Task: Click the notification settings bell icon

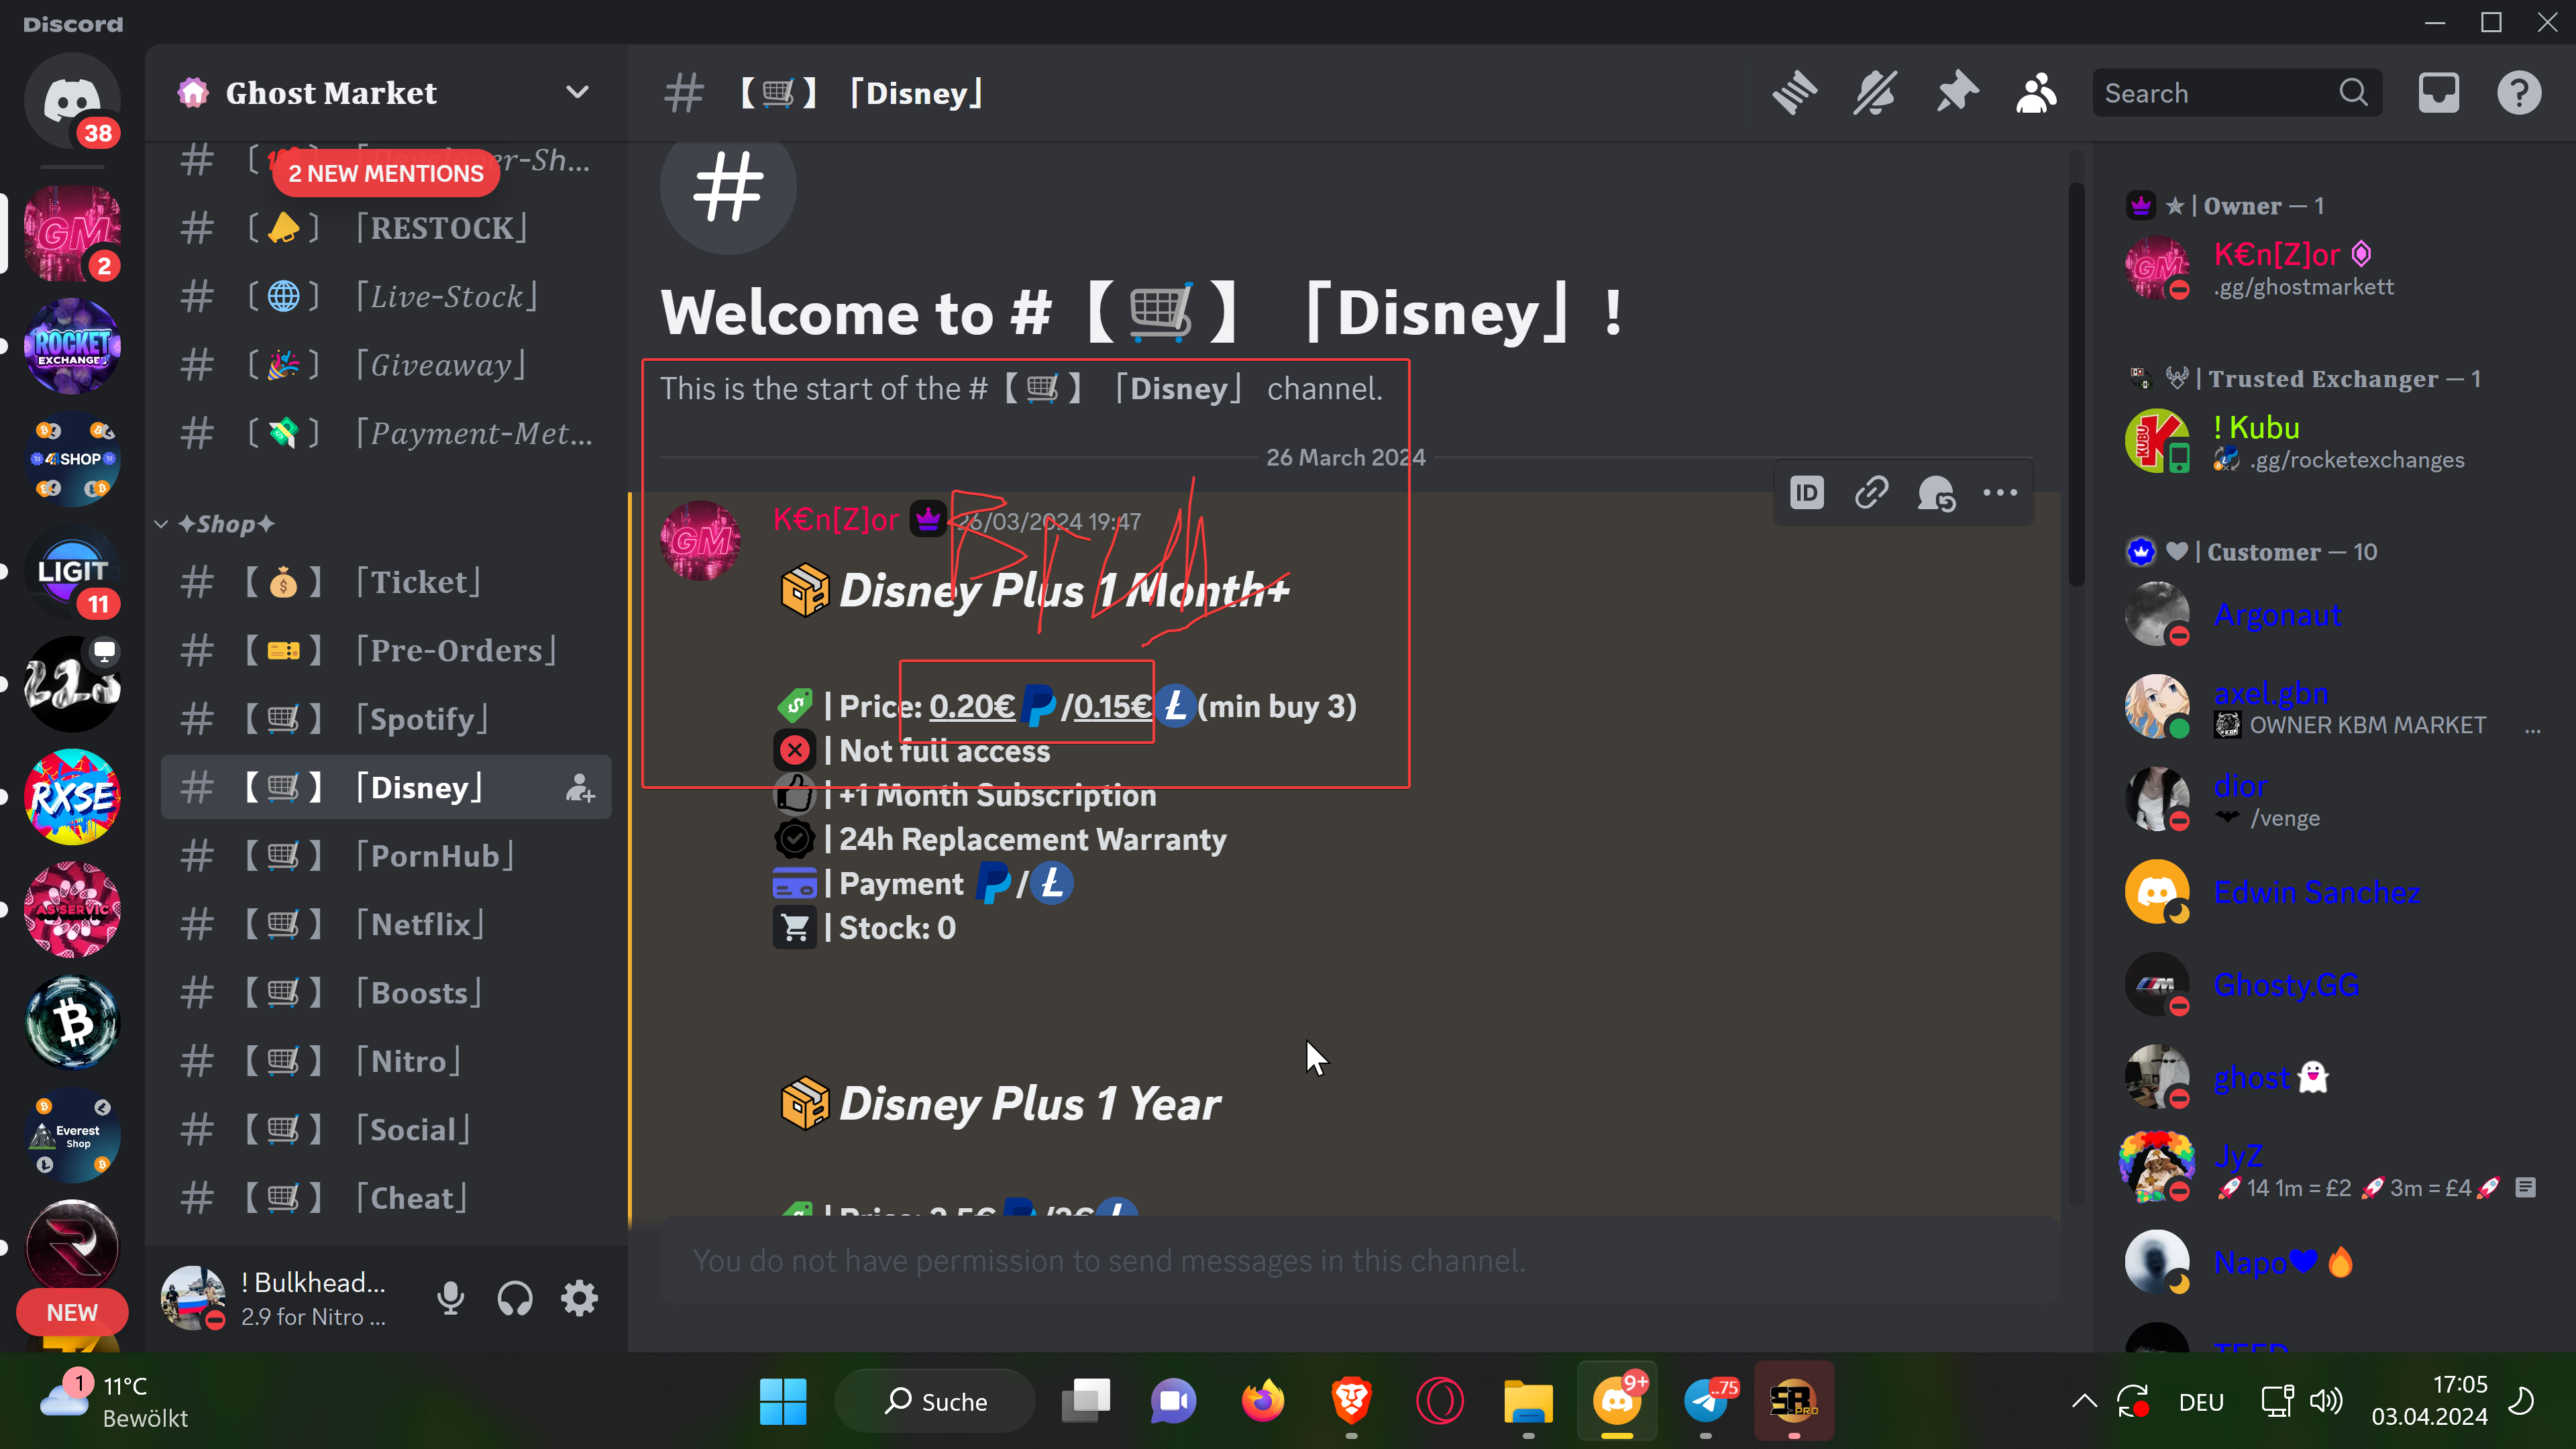Action: [x=1875, y=93]
